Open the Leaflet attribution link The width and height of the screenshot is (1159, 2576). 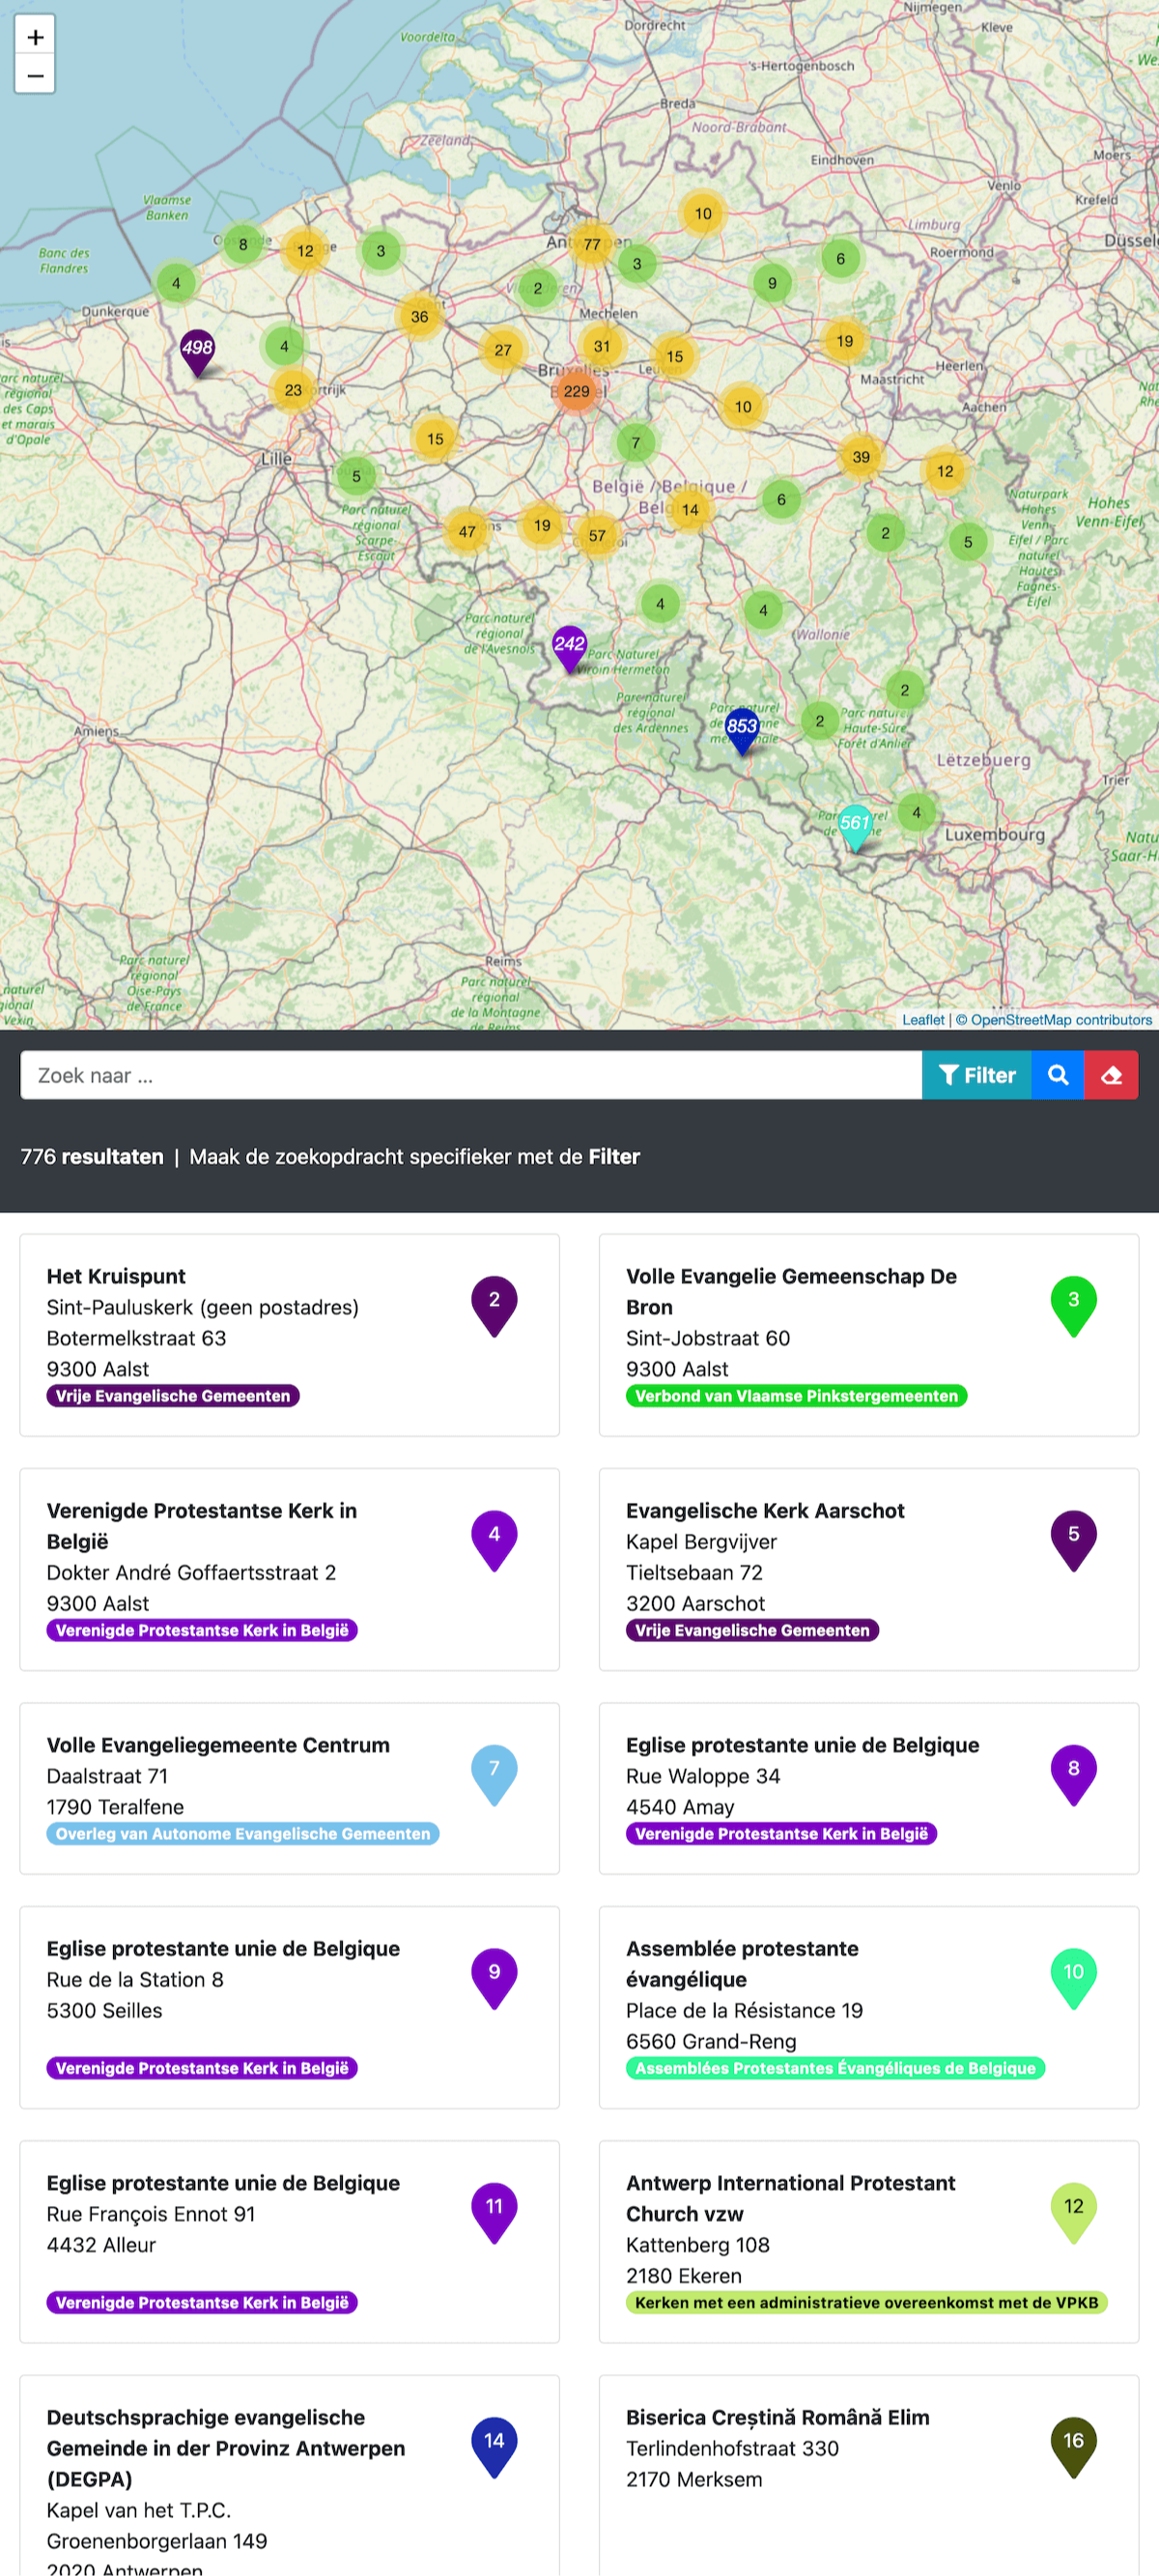click(922, 1020)
